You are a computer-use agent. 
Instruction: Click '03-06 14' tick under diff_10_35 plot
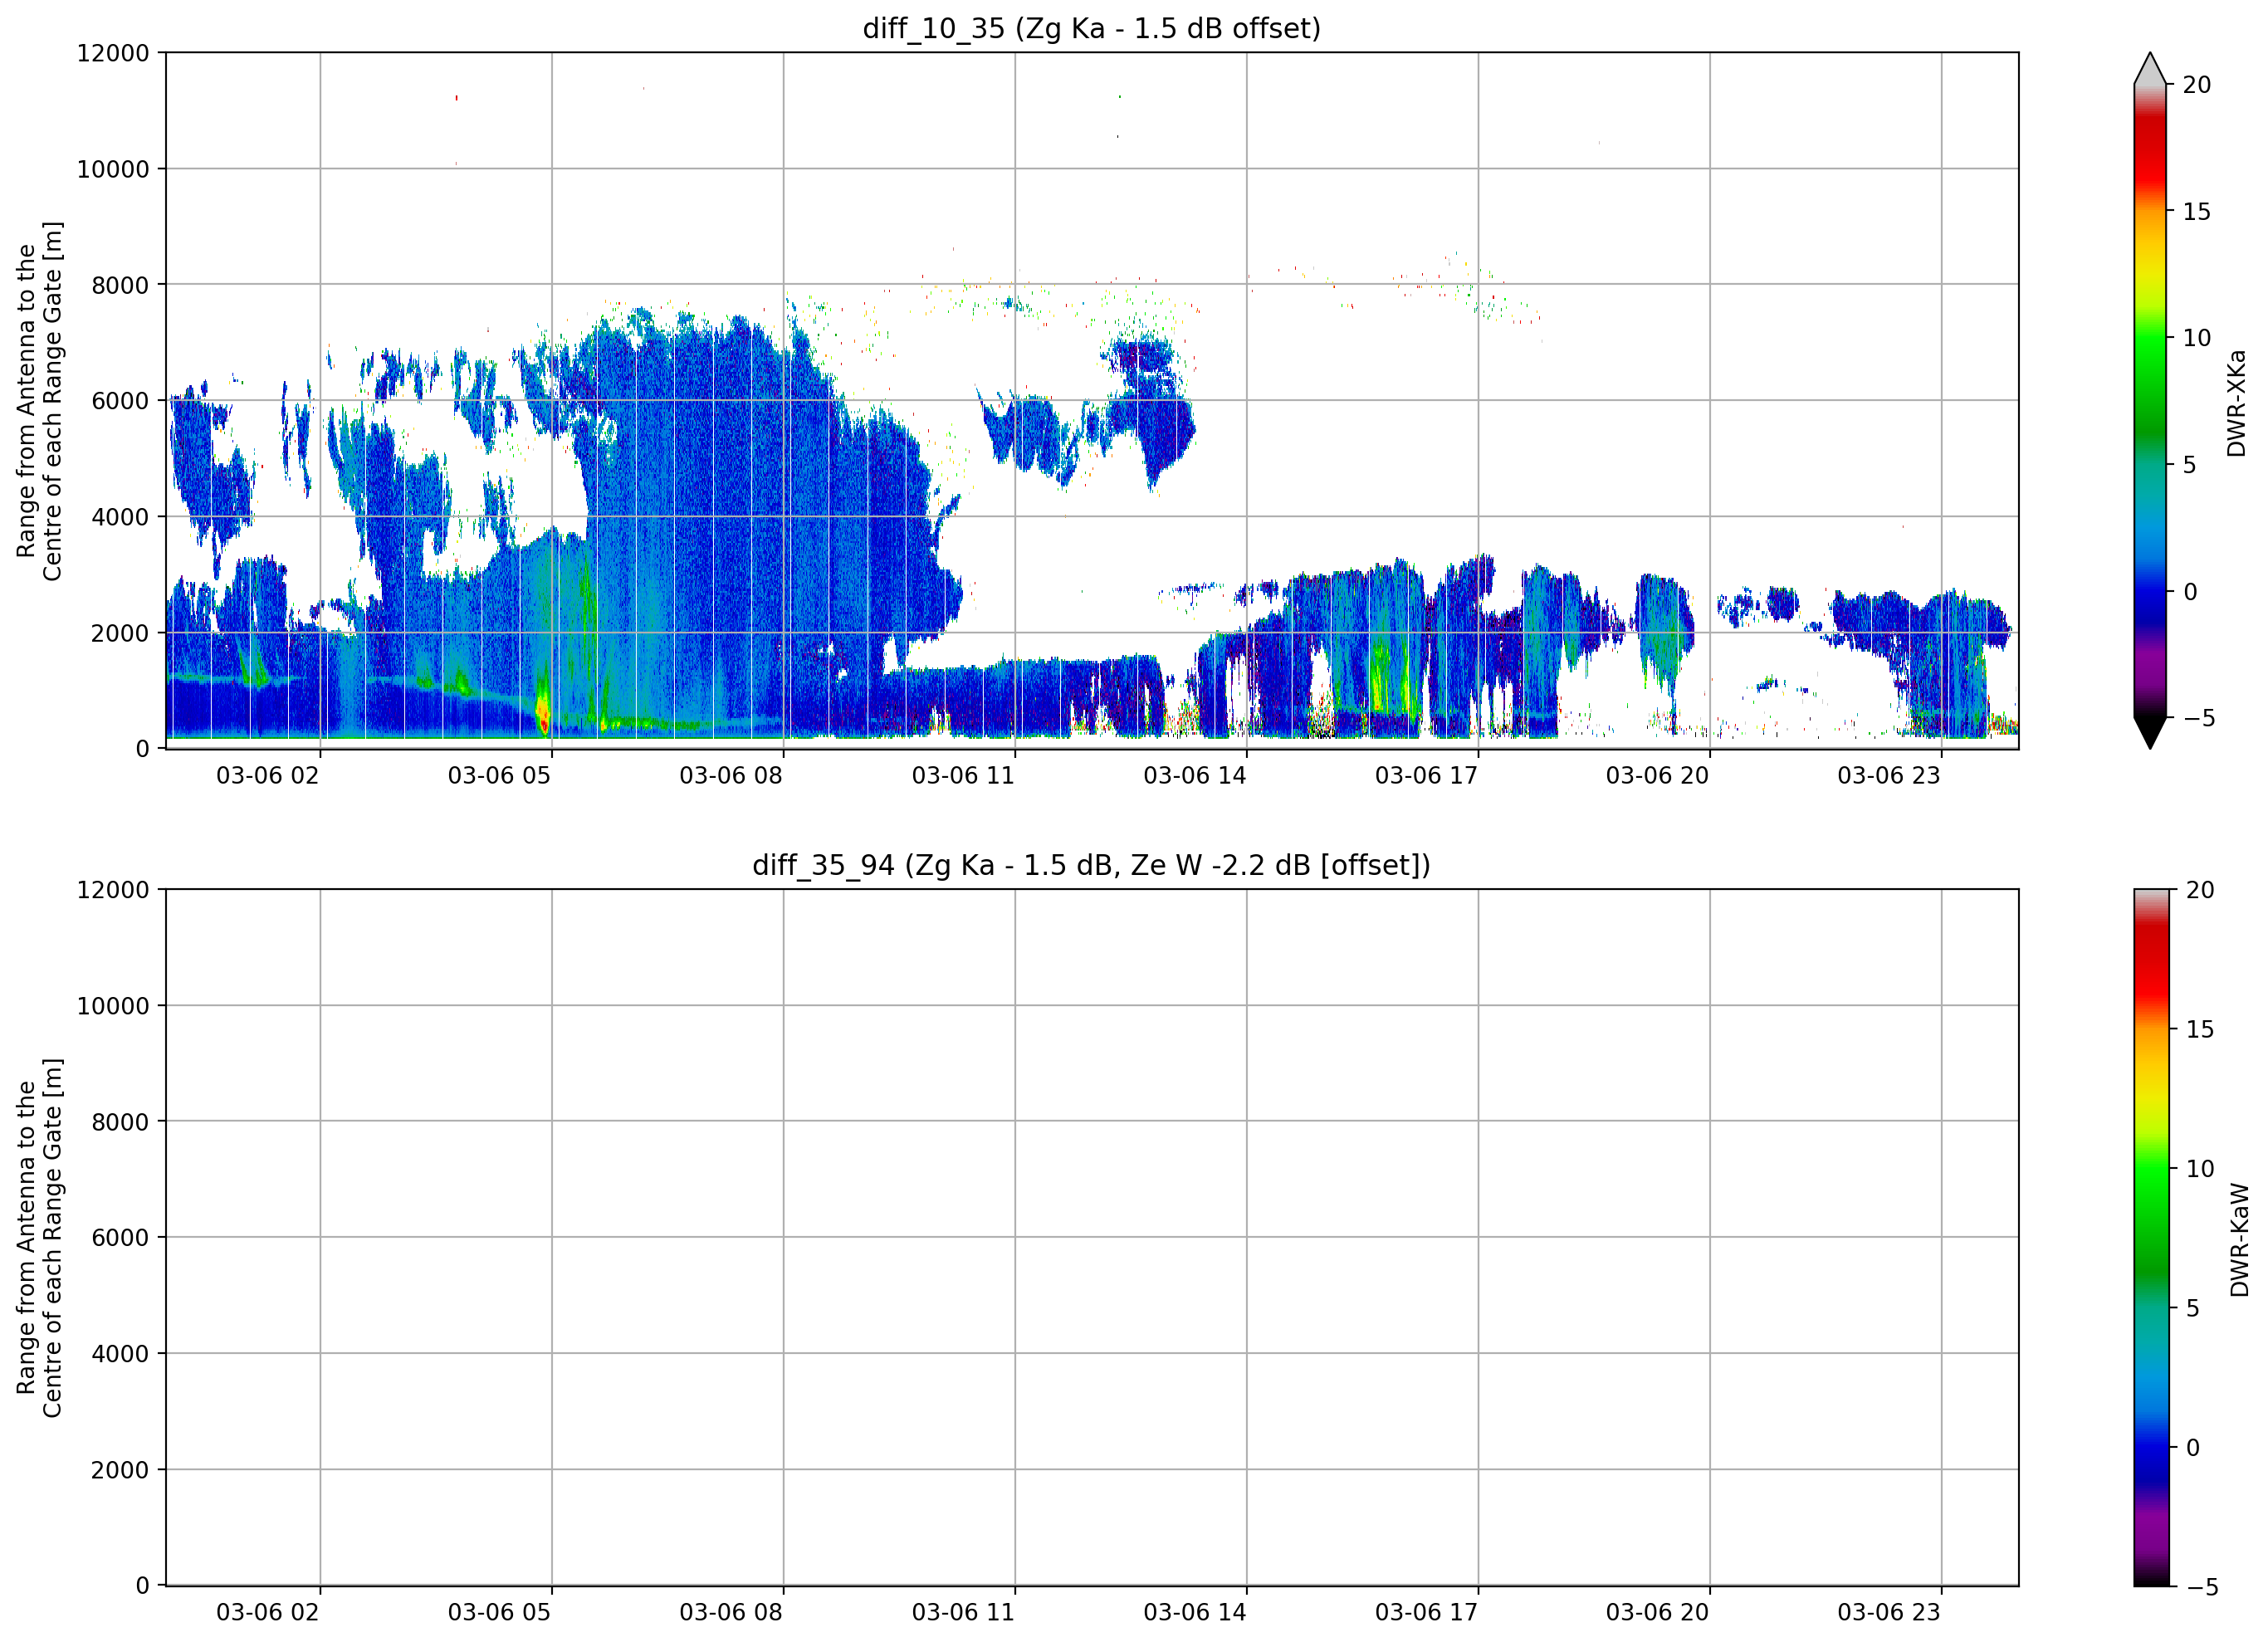pyautogui.click(x=1195, y=775)
